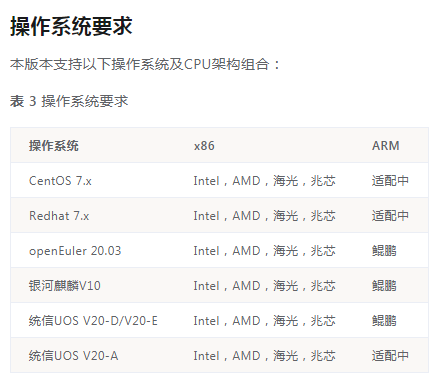Click the caption 表 3 操作系统要求
The image size is (445, 385).
click(x=69, y=101)
